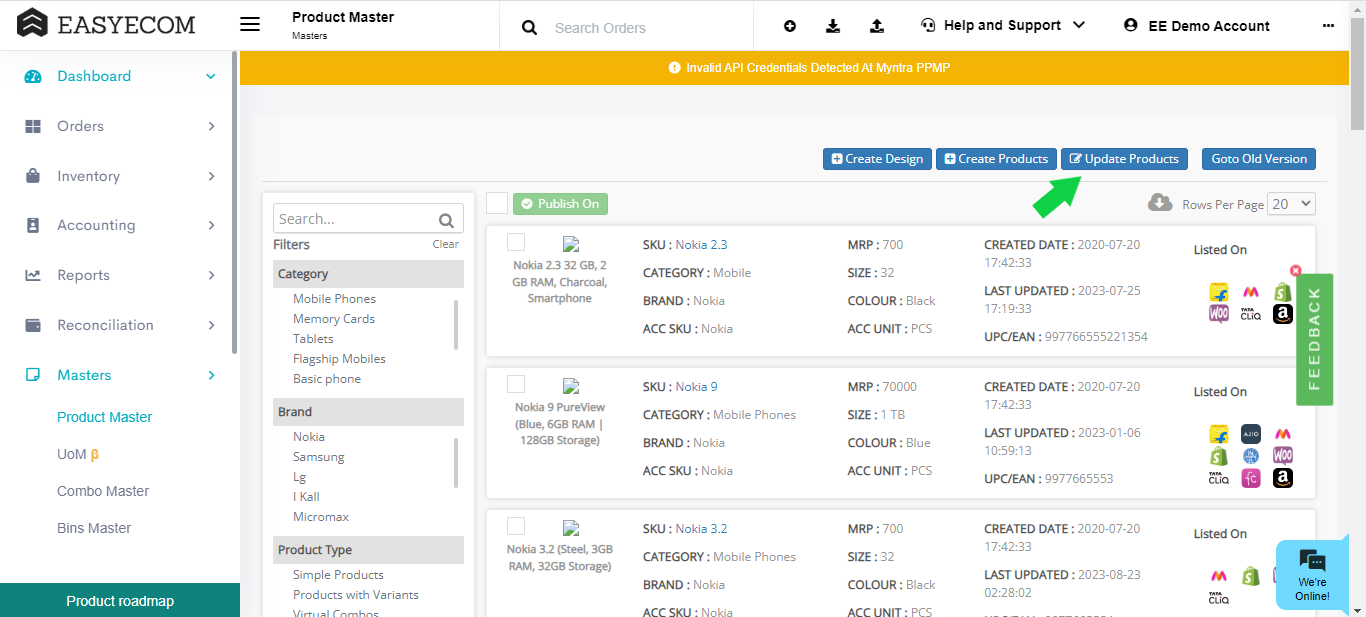Image resolution: width=1366 pixels, height=617 pixels.
Task: Click Myntra icon on Nokia 2.3 card
Action: 1250,293
